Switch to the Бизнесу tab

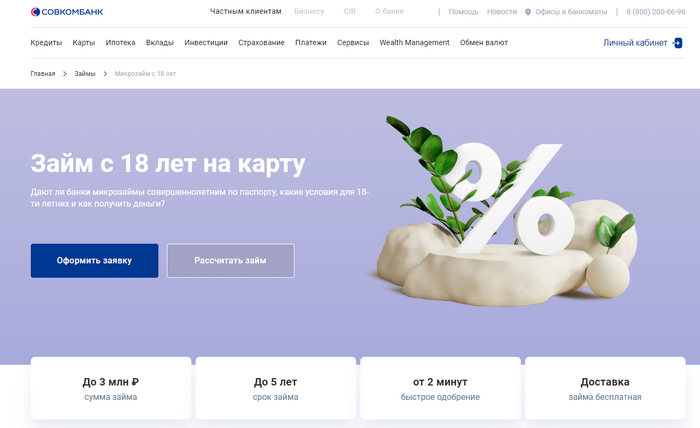tap(309, 12)
